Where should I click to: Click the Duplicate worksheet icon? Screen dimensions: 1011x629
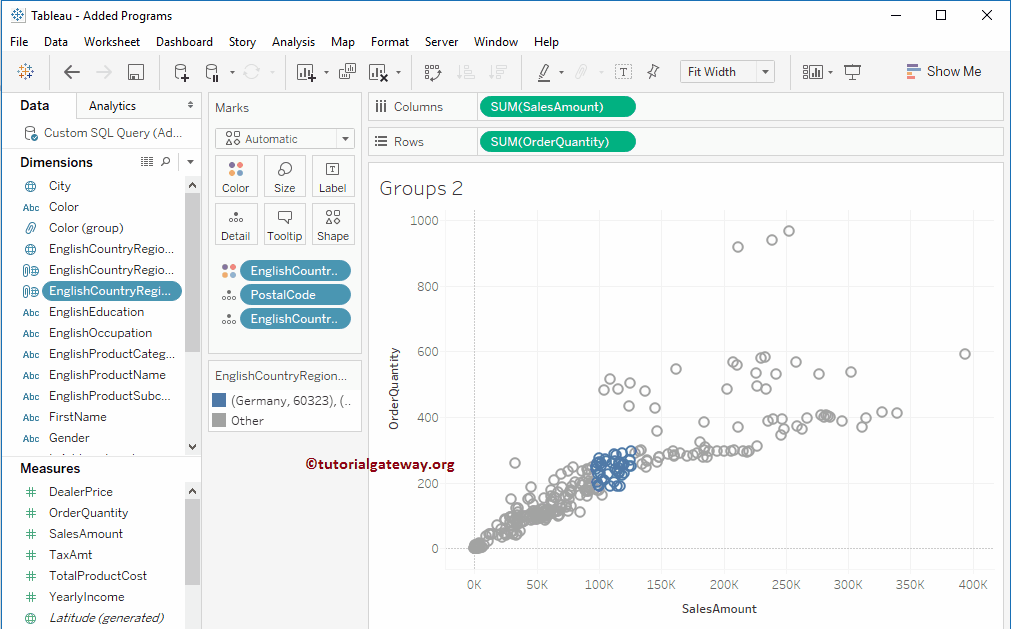pos(347,72)
